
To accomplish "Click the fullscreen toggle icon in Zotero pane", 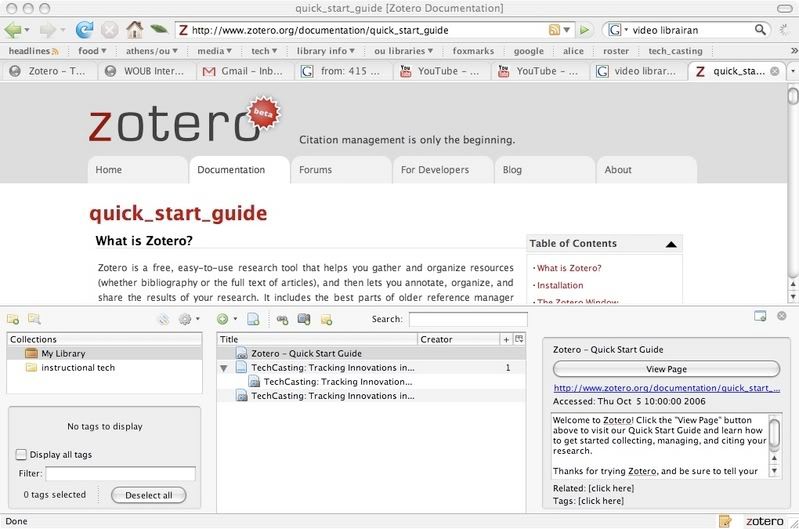I will pos(760,316).
